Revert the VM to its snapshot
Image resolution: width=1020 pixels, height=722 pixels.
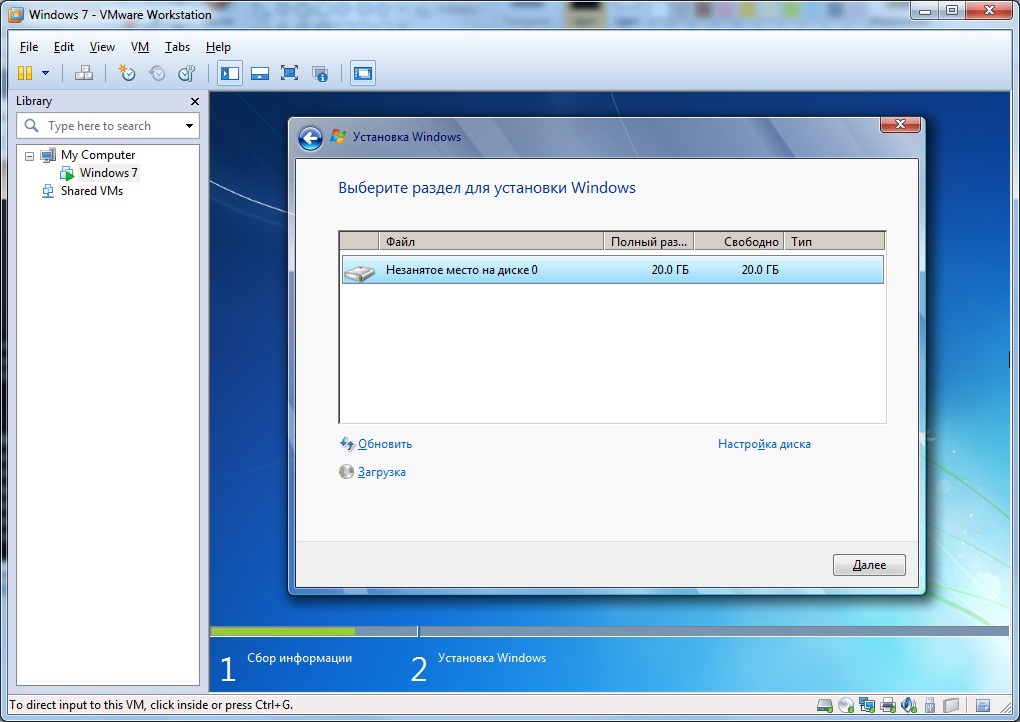pyautogui.click(x=156, y=72)
